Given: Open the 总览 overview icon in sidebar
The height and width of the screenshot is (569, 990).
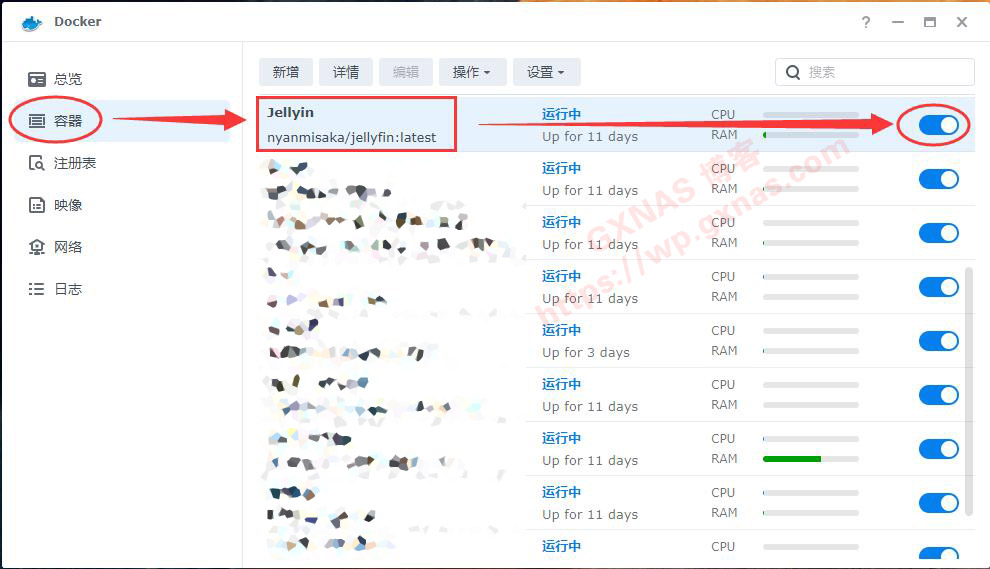Looking at the screenshot, I should pyautogui.click(x=37, y=79).
